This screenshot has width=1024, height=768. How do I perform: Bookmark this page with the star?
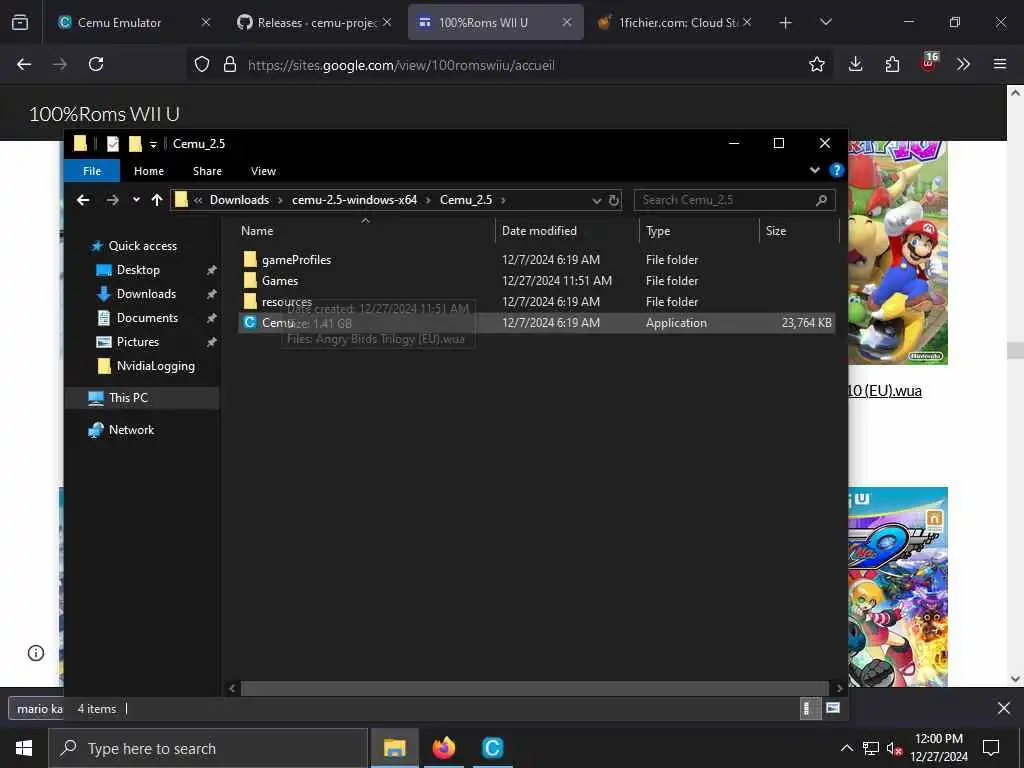(816, 64)
